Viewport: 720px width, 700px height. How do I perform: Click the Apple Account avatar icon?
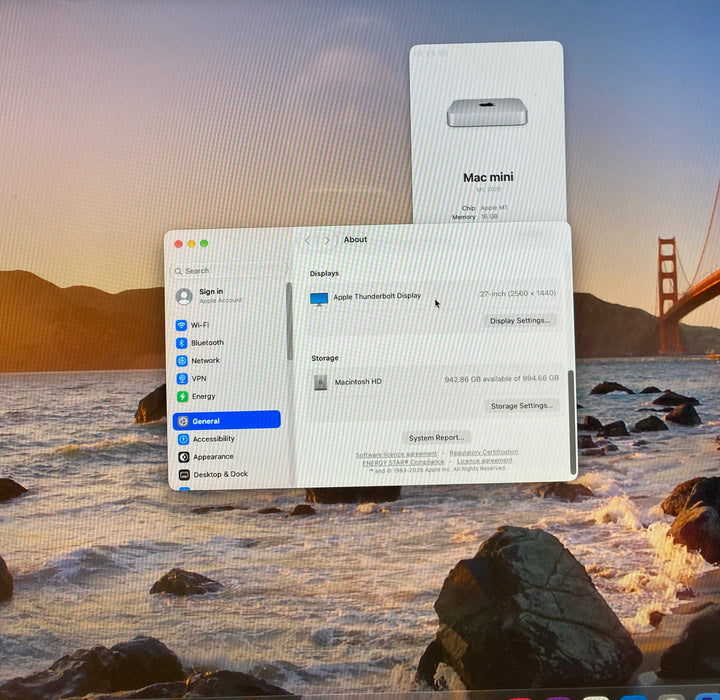point(184,296)
